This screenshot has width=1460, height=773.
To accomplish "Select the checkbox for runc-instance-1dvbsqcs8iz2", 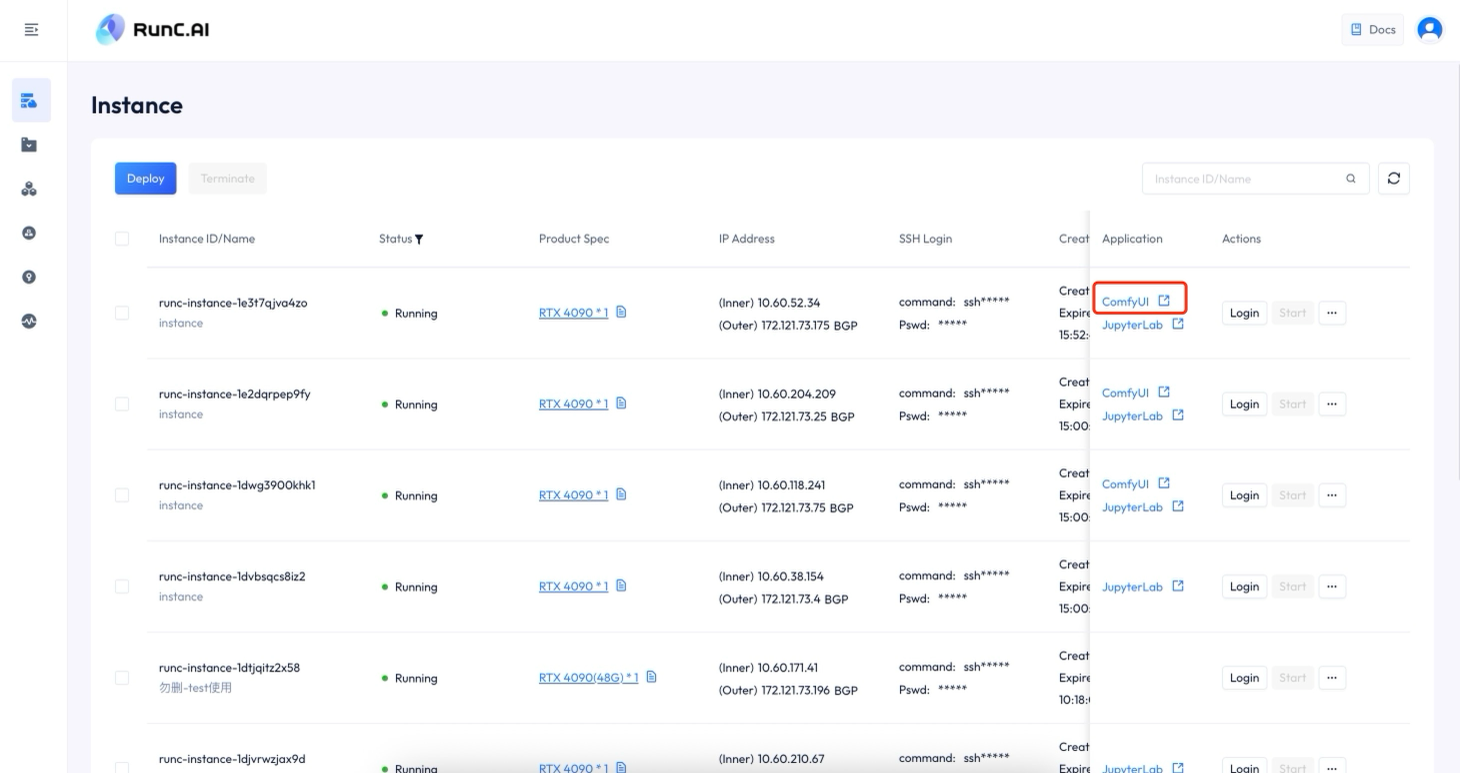I will click(x=122, y=586).
